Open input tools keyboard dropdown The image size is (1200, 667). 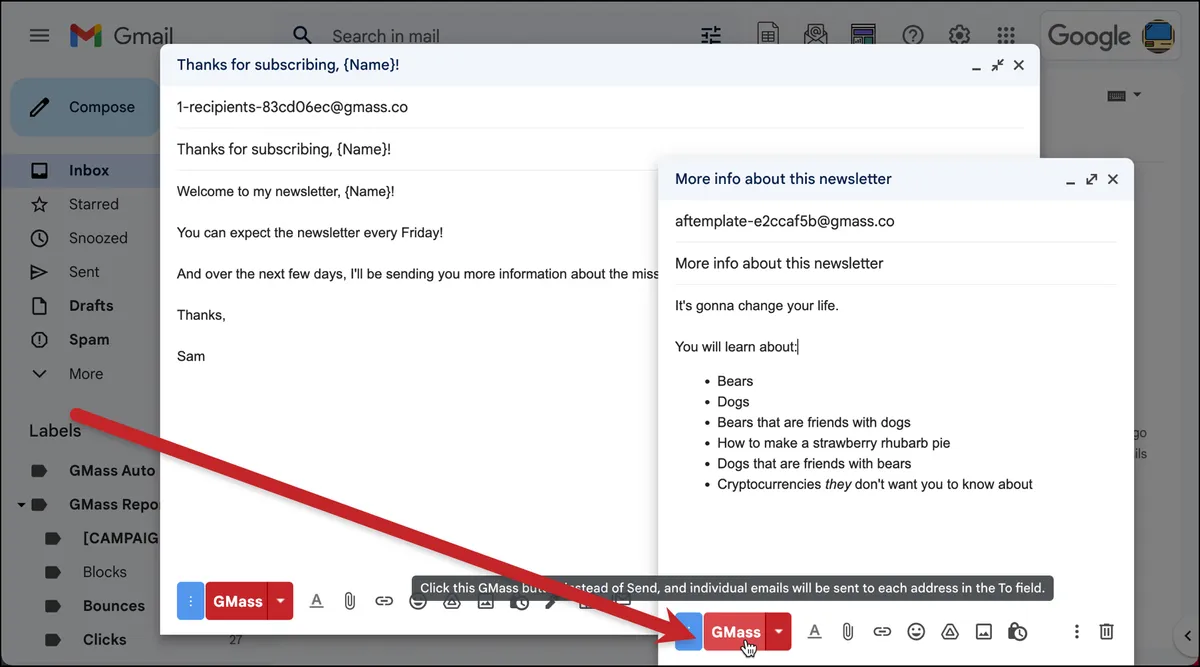tap(1124, 95)
